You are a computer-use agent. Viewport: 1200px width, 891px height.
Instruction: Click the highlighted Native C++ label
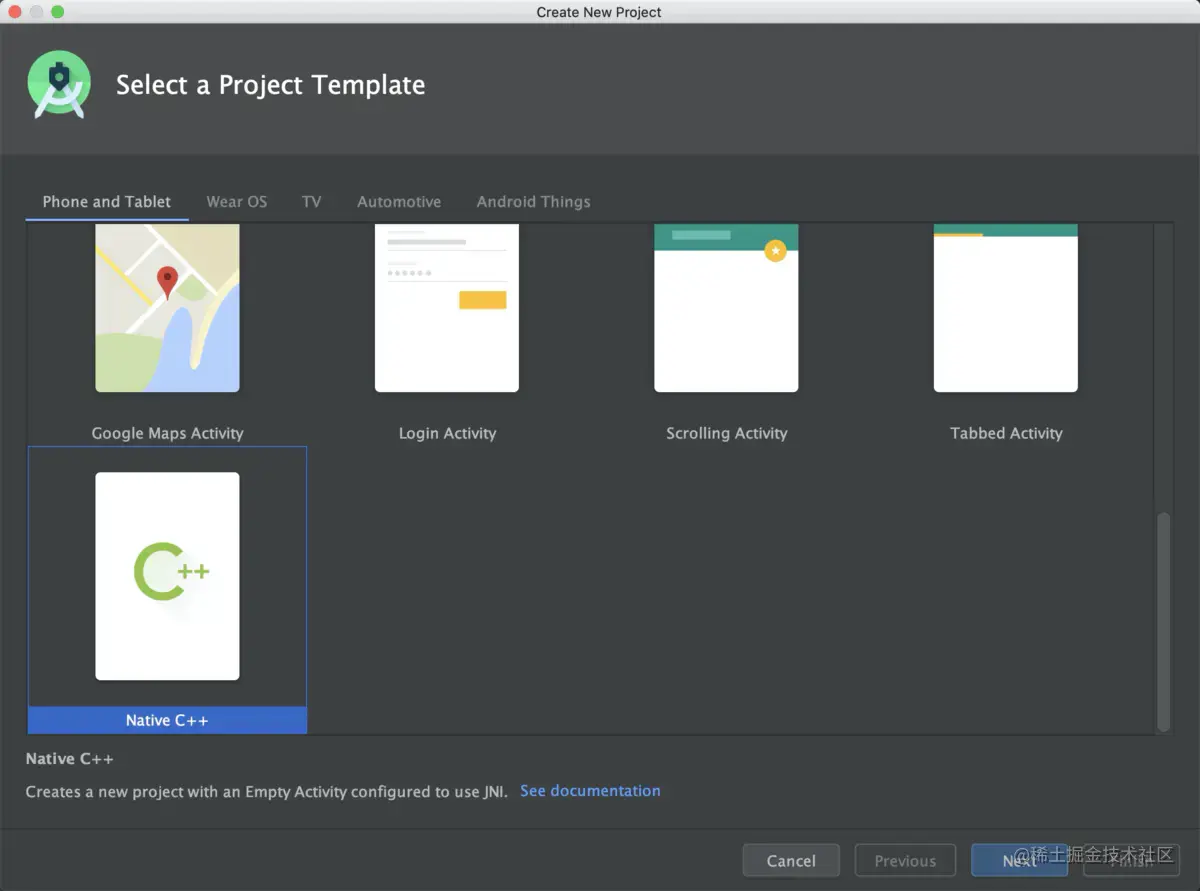pyautogui.click(x=167, y=720)
